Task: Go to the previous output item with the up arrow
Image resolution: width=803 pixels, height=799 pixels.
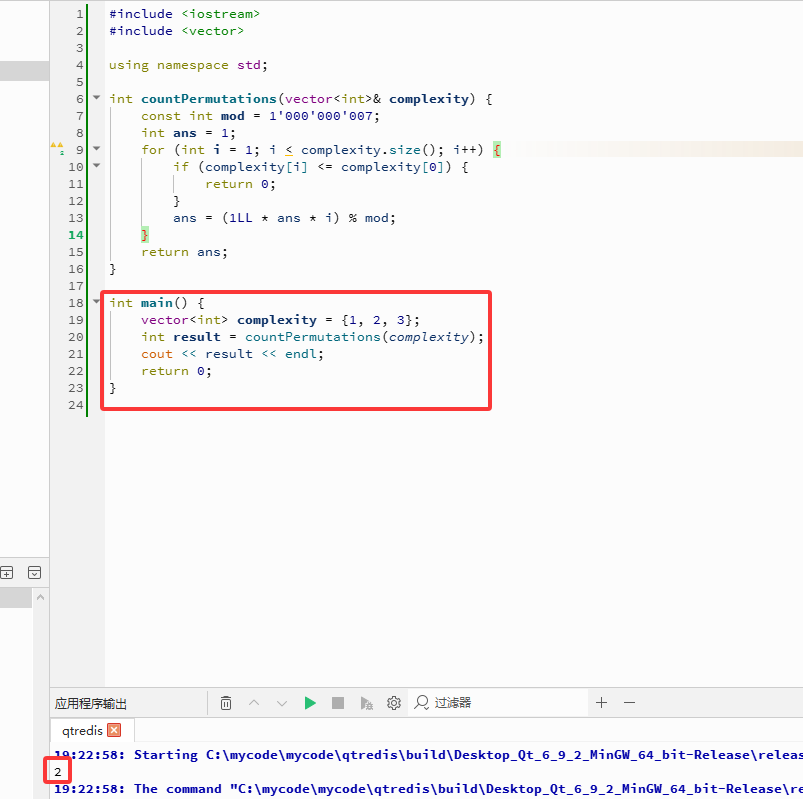Action: 254,703
